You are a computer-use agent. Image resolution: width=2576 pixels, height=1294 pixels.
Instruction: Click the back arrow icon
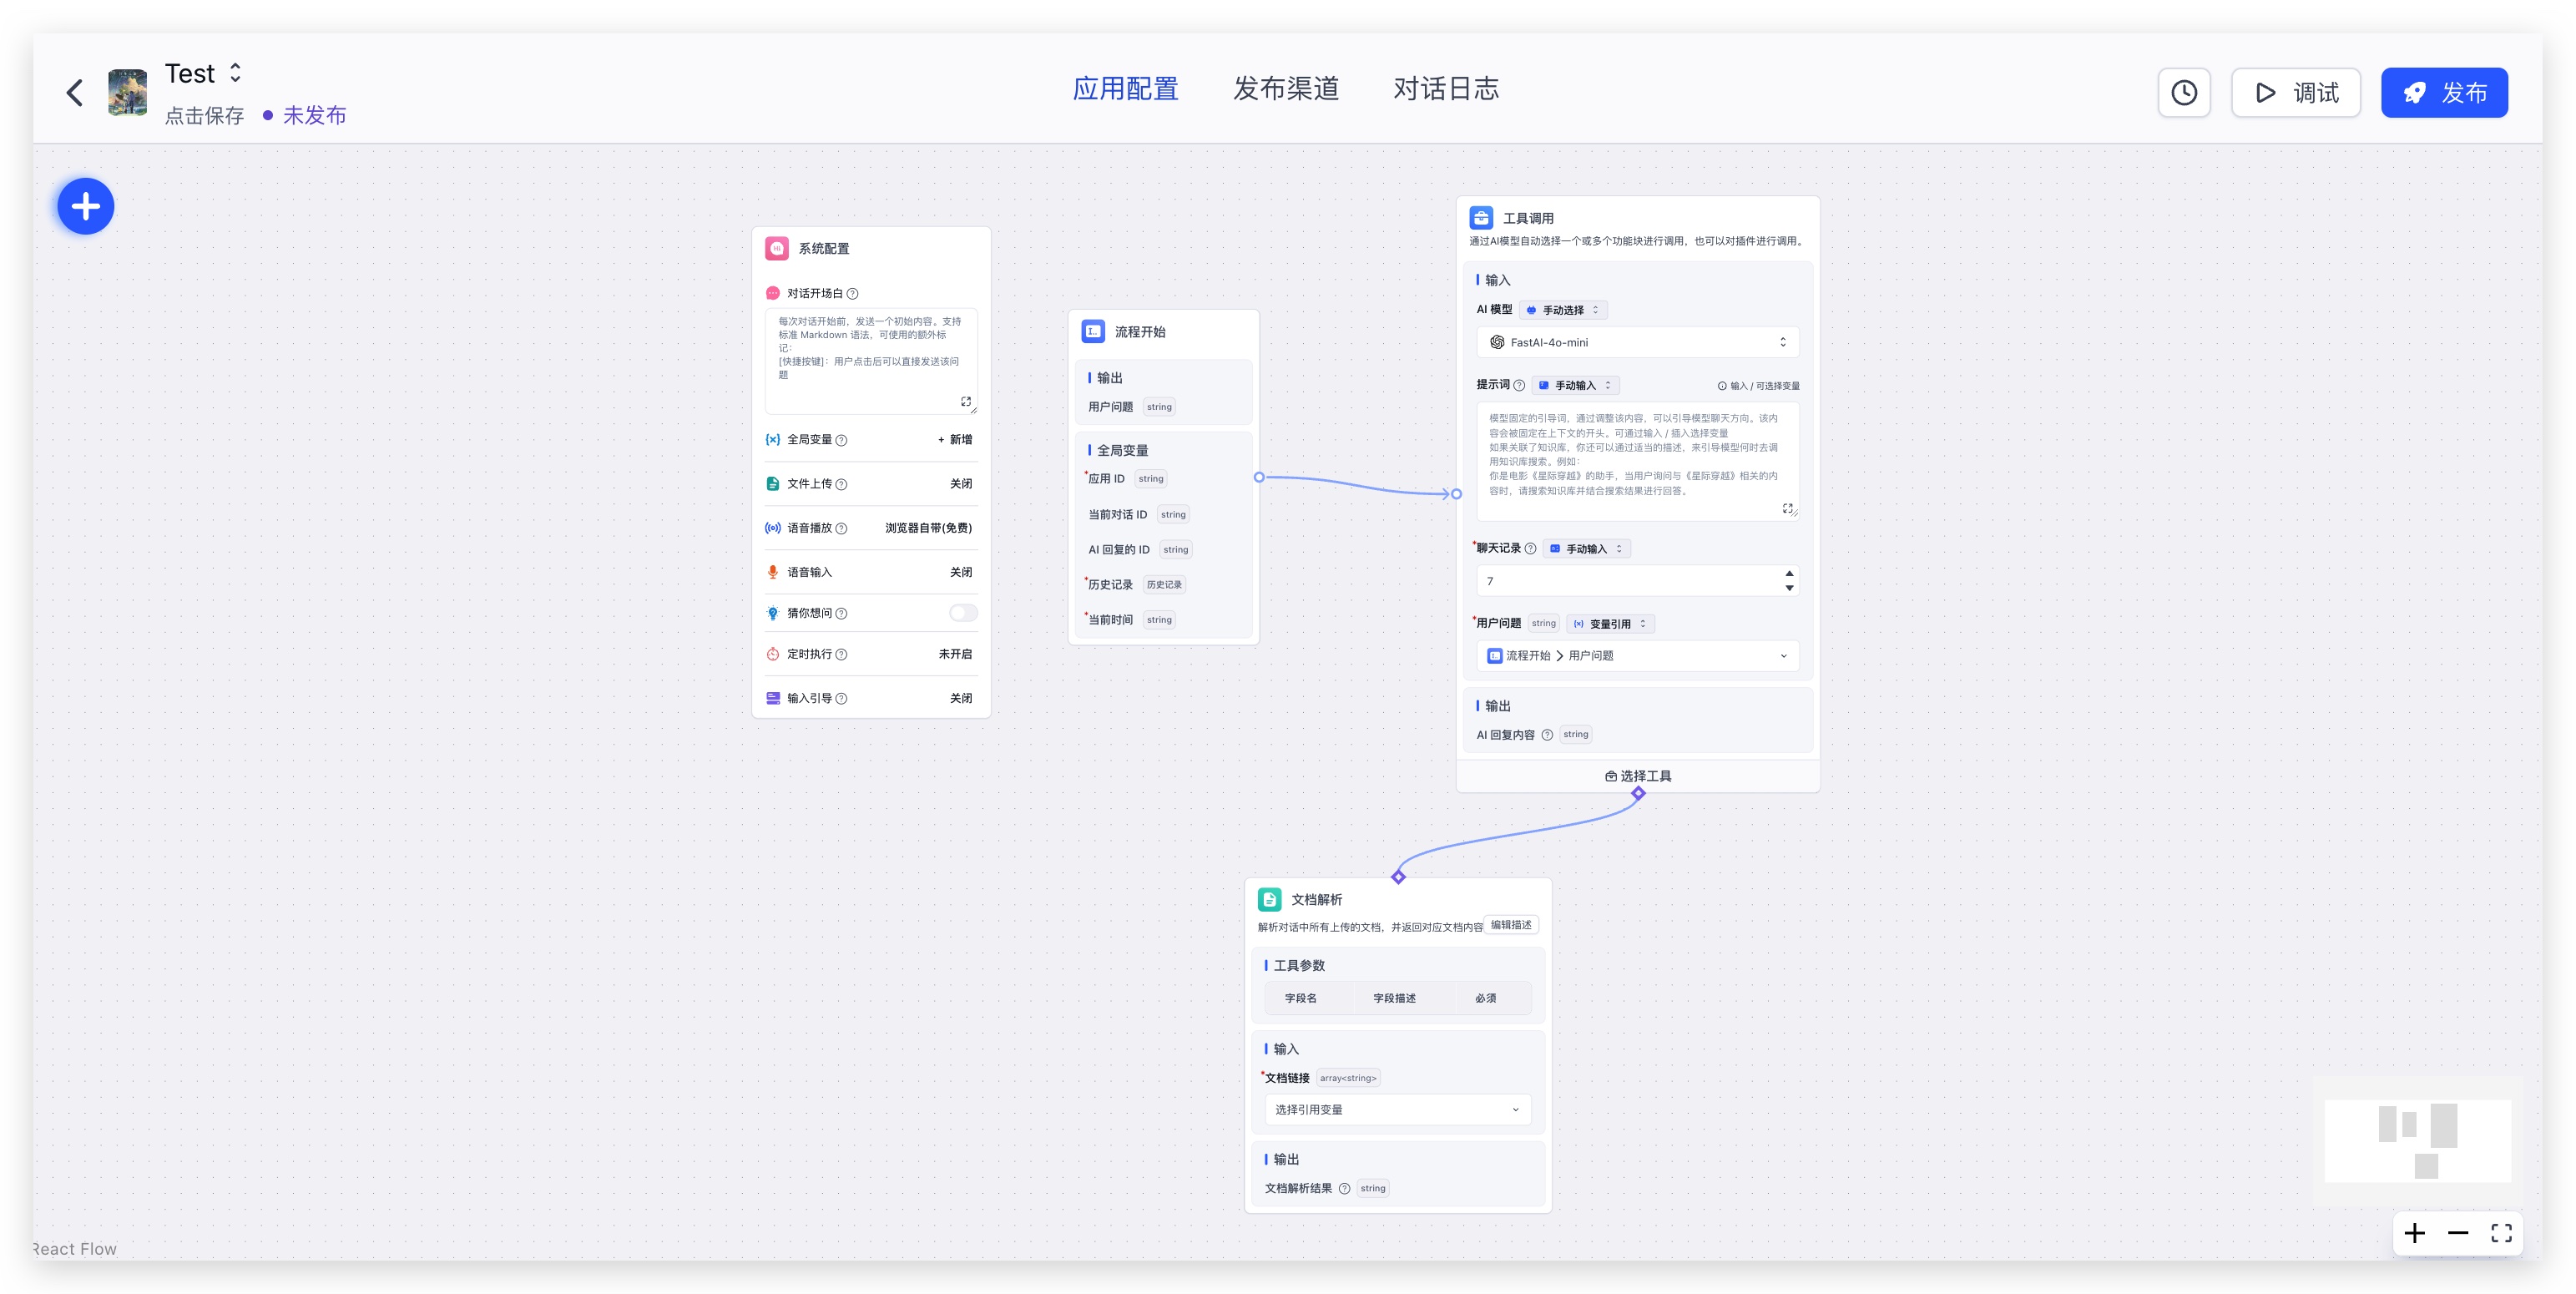pos(75,93)
